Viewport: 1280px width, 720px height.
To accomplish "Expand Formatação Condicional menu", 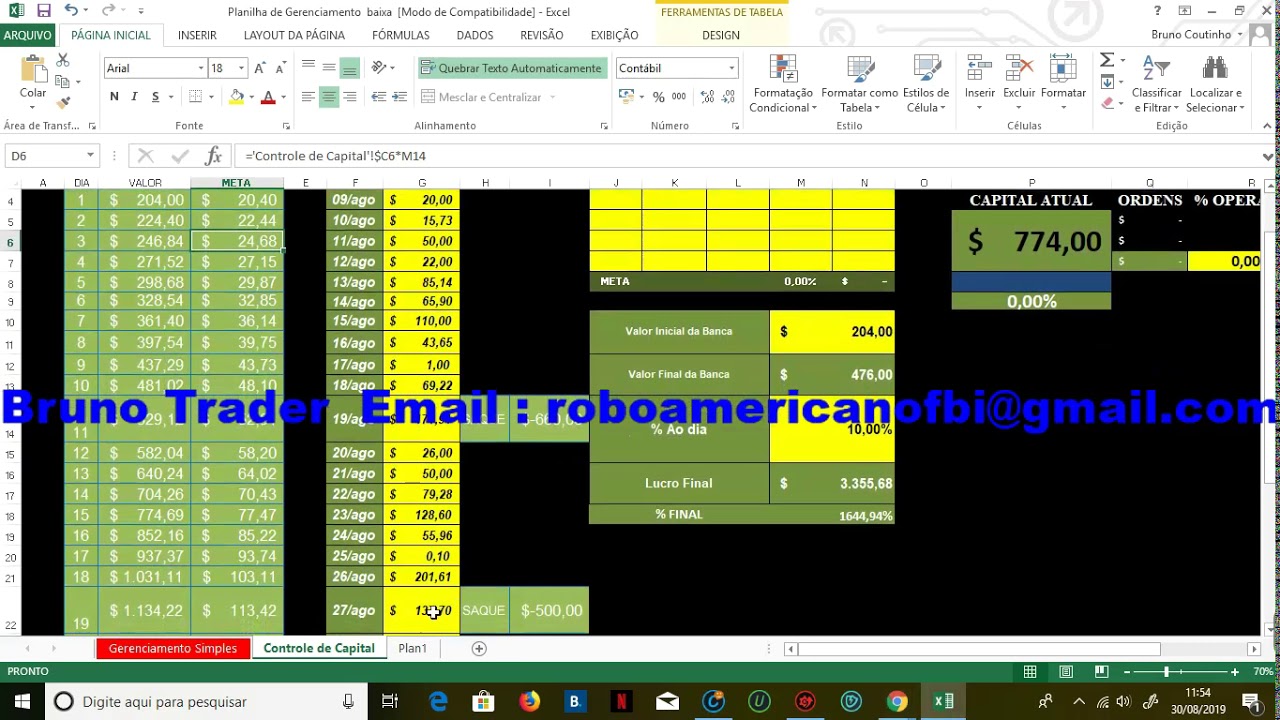I will (x=783, y=85).
